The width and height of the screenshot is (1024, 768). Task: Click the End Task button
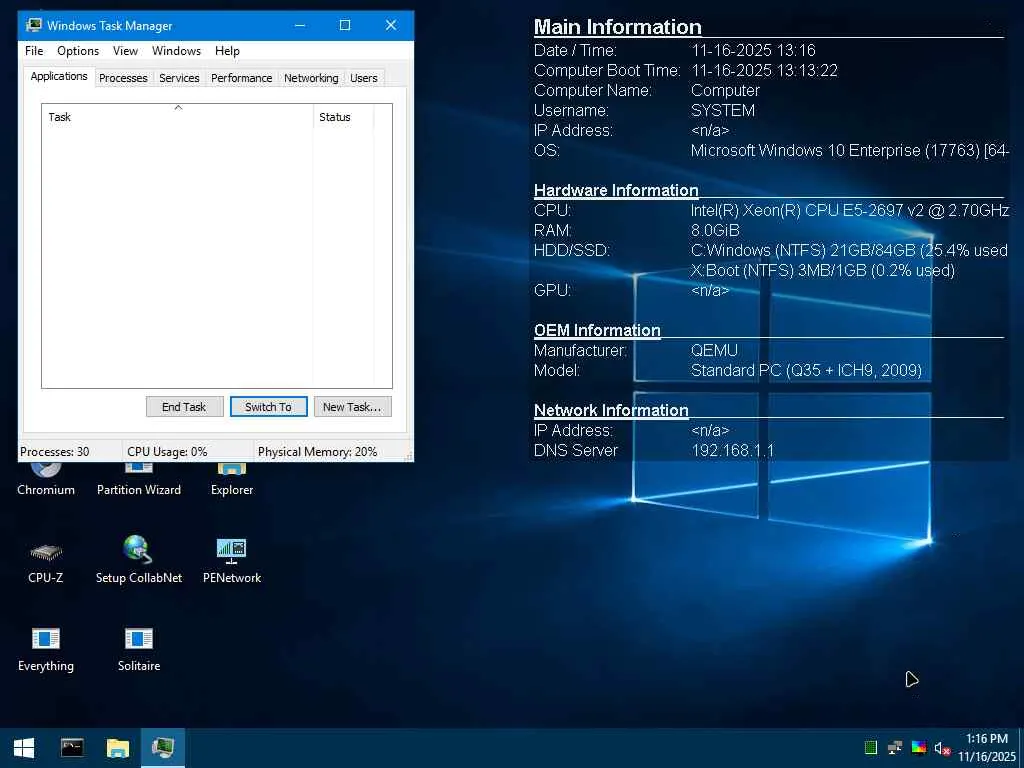coord(184,407)
